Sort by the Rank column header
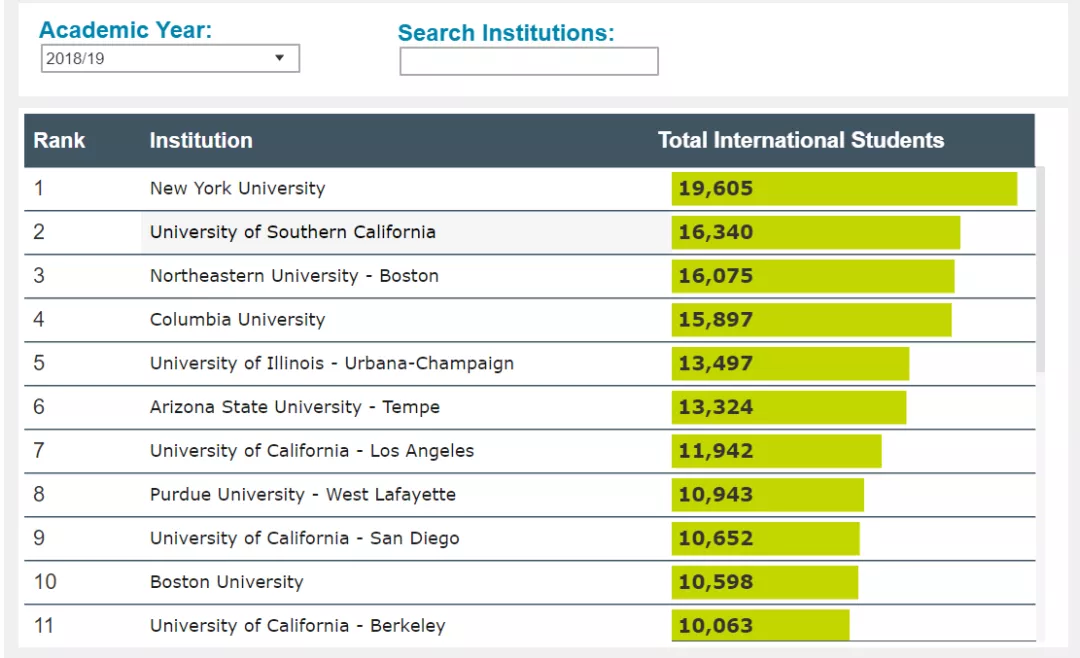1080x658 pixels. coord(60,141)
